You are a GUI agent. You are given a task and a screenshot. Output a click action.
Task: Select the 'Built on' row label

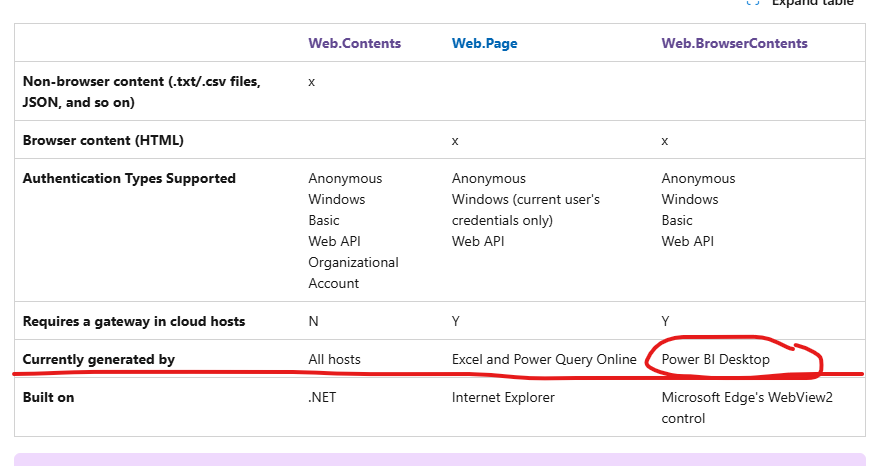(x=48, y=397)
